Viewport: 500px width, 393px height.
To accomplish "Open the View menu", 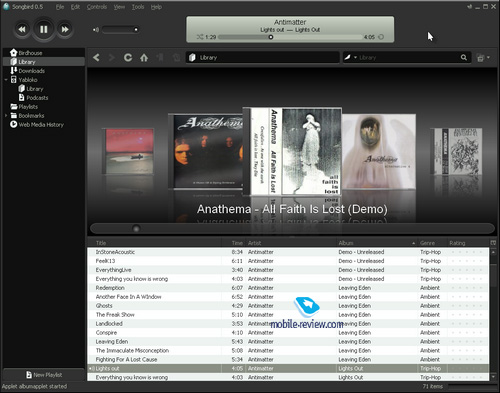I will click(x=119, y=7).
